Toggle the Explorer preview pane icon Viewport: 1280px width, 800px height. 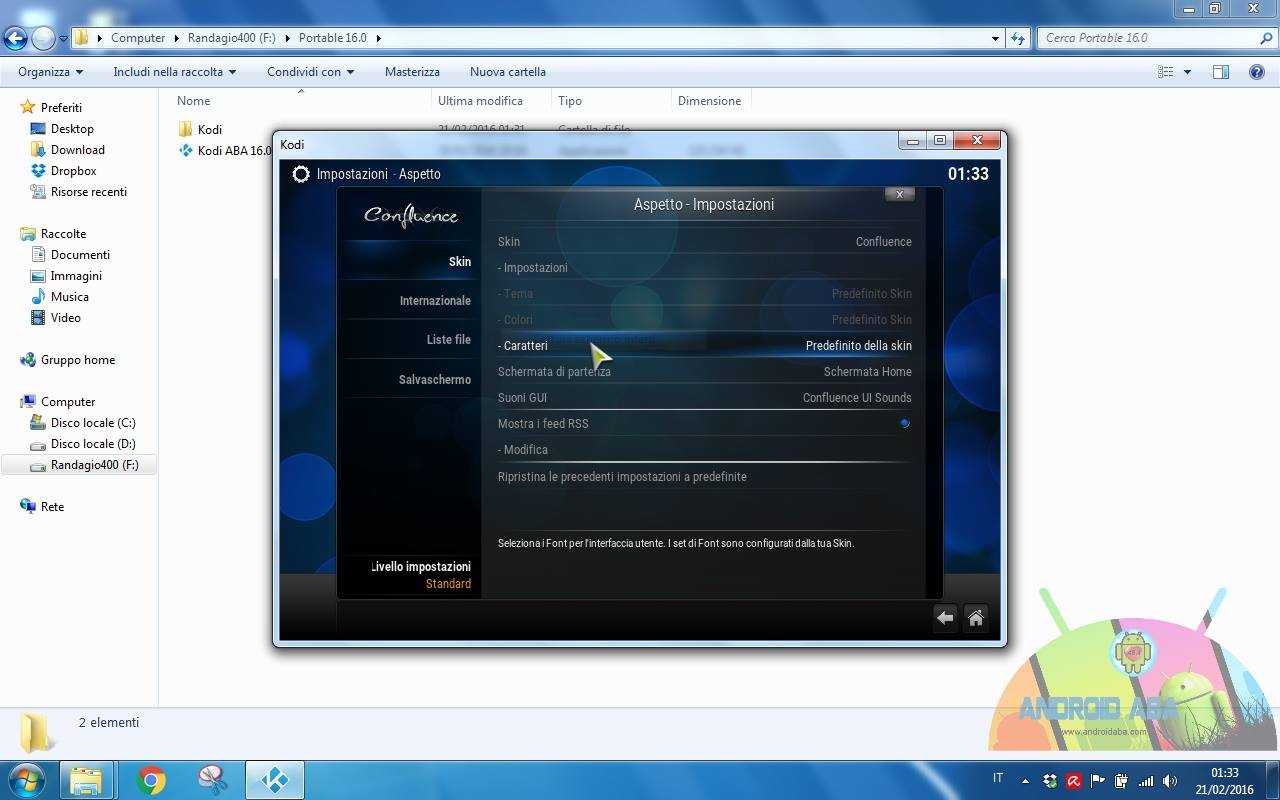1220,72
